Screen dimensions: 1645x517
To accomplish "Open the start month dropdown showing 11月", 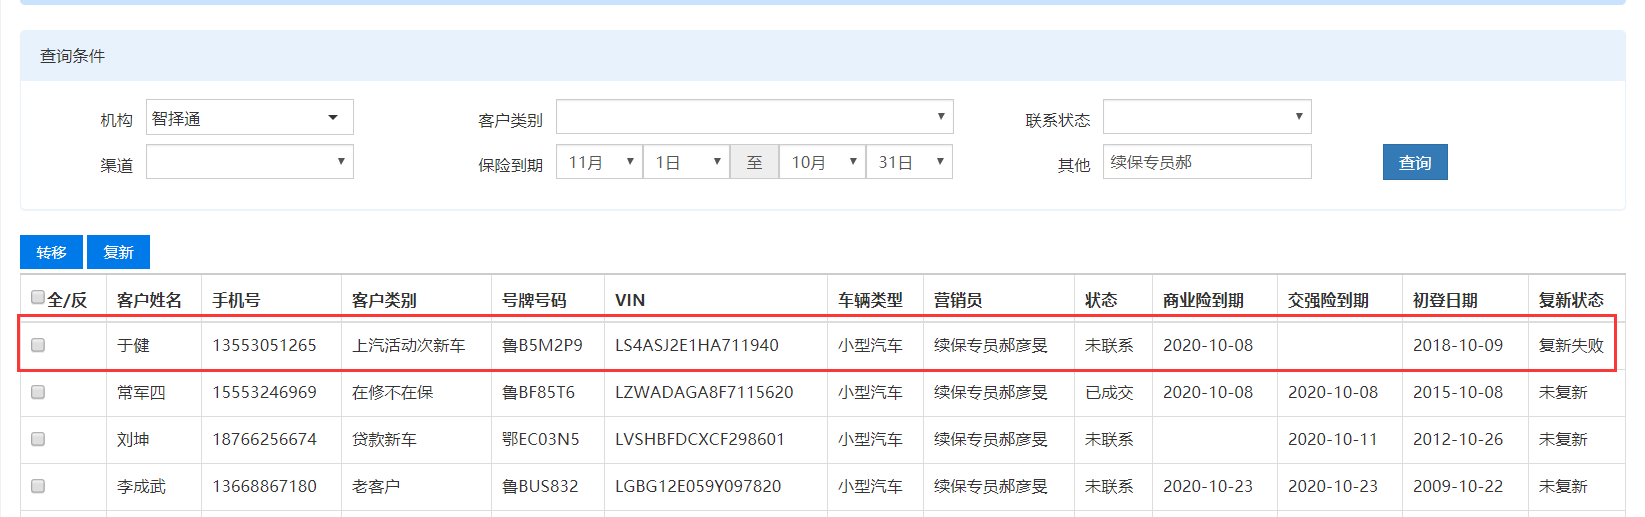I will point(600,162).
